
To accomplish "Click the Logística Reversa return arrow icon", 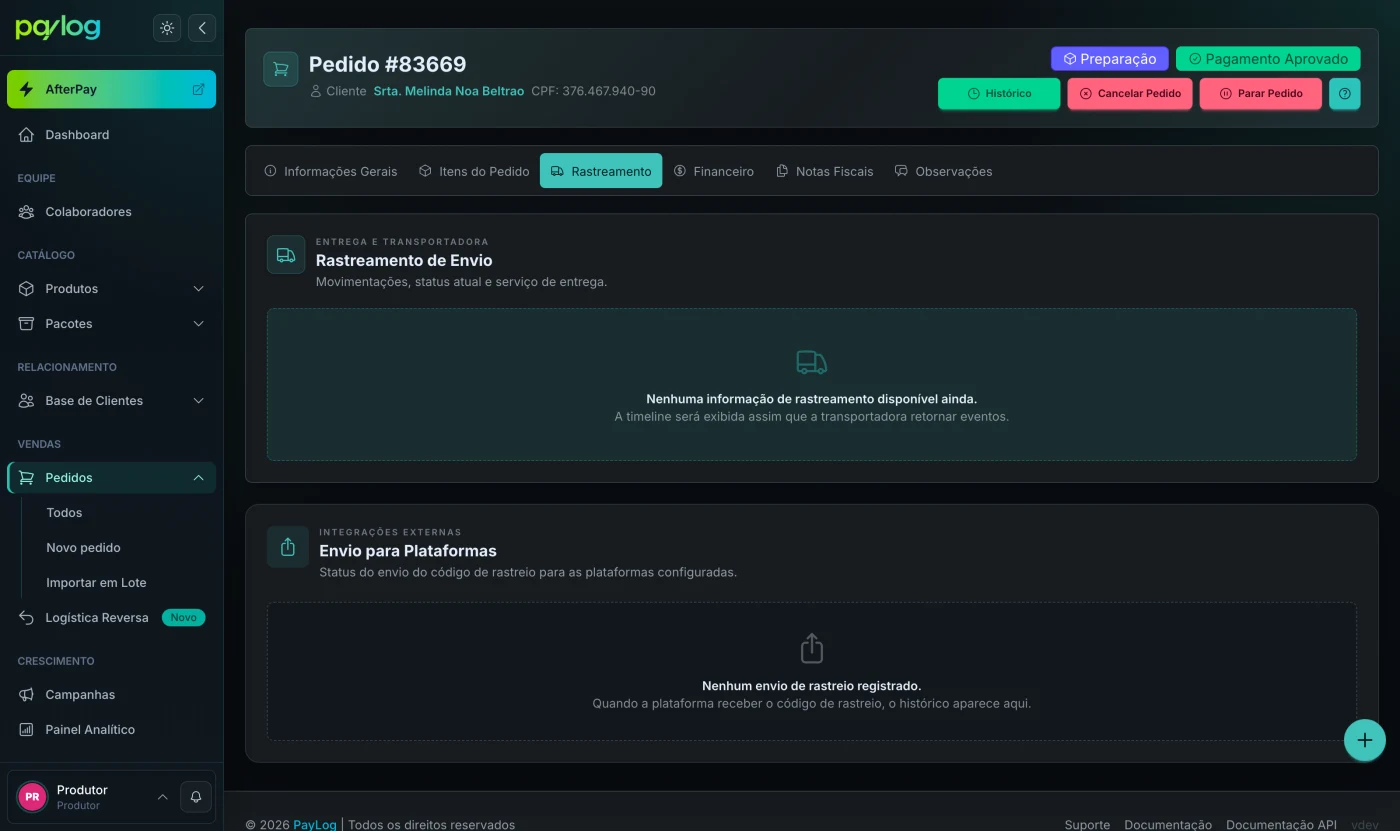I will coord(26,618).
